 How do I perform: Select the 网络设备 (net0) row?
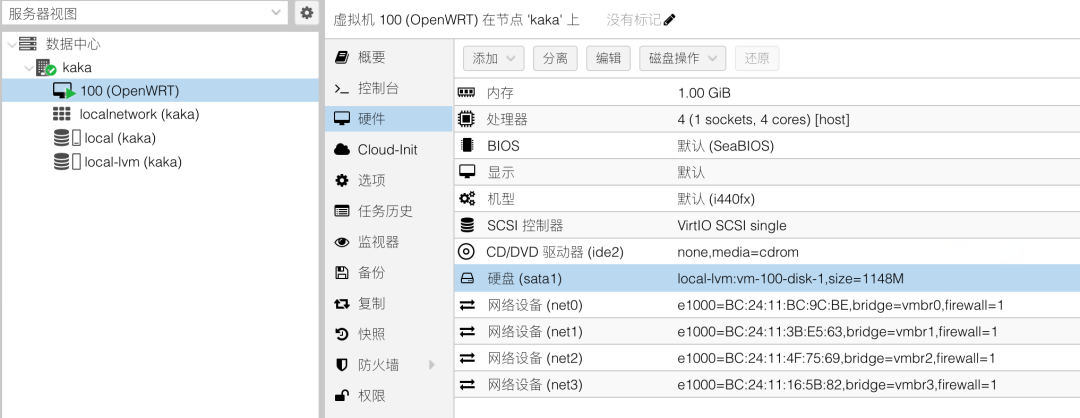(x=767, y=305)
